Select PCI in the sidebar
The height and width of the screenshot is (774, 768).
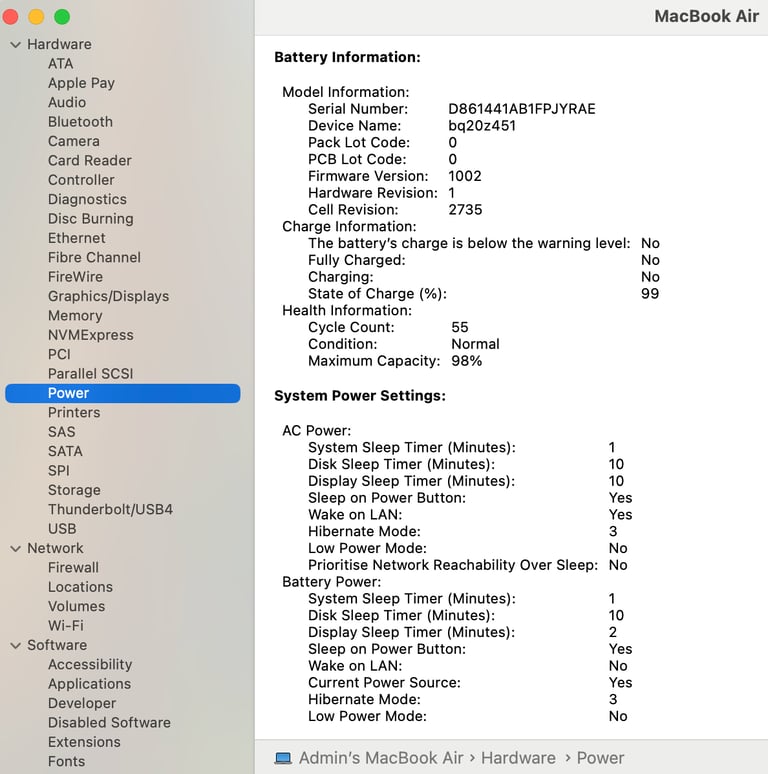click(59, 354)
